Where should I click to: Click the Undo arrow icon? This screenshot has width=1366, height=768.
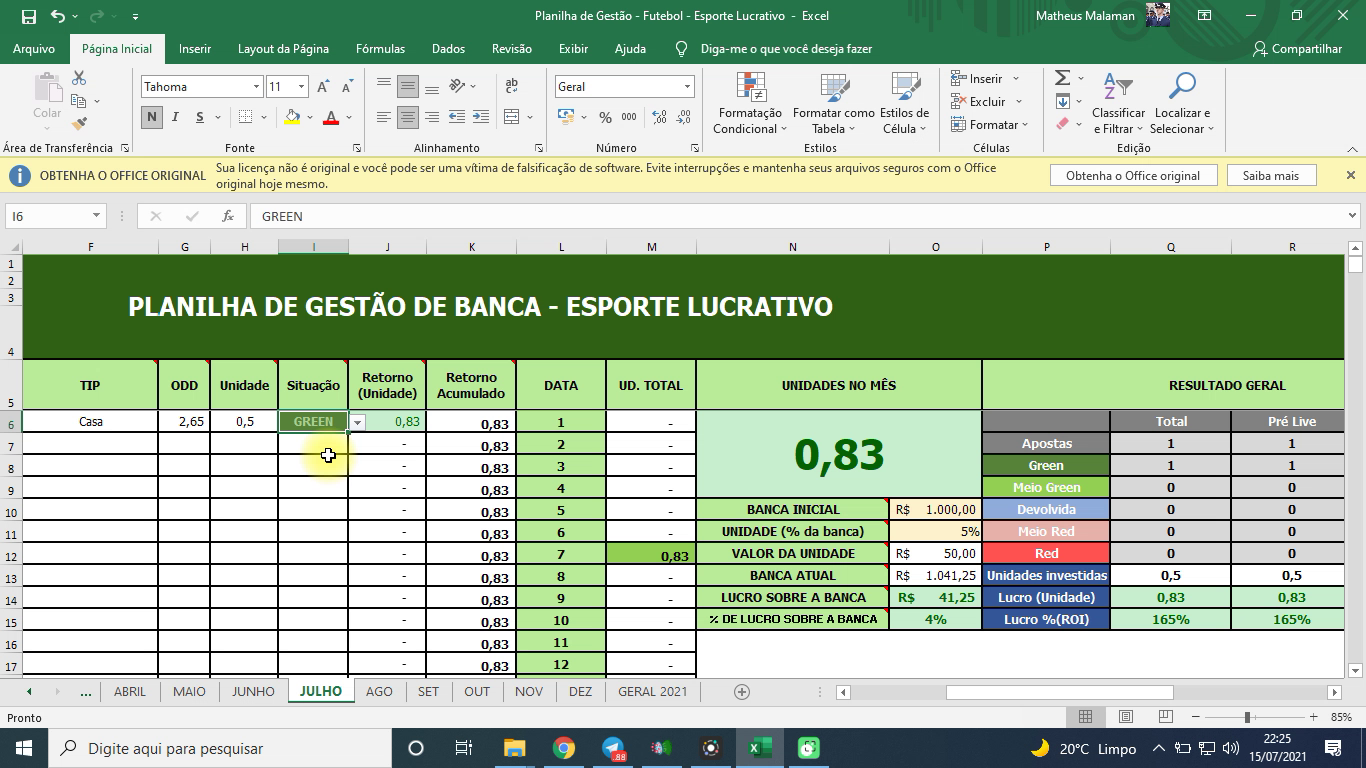tap(58, 16)
